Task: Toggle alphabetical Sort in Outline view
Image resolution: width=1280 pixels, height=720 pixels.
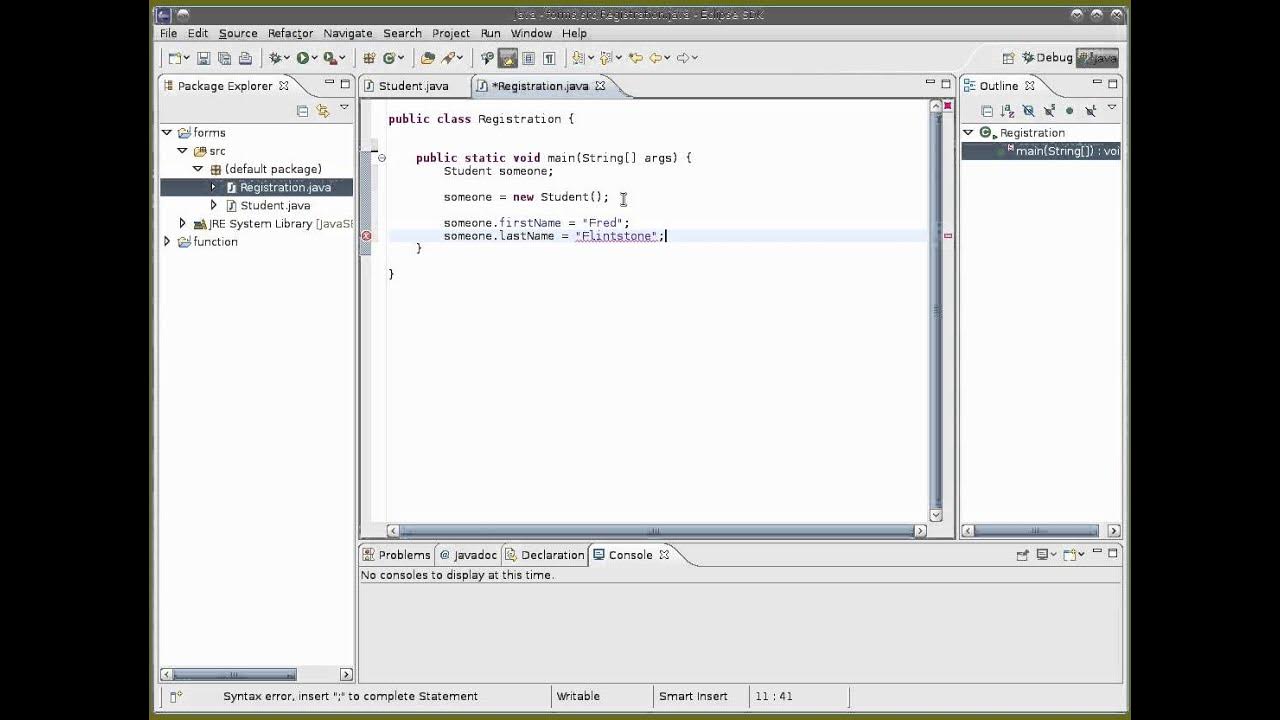Action: point(1008,111)
